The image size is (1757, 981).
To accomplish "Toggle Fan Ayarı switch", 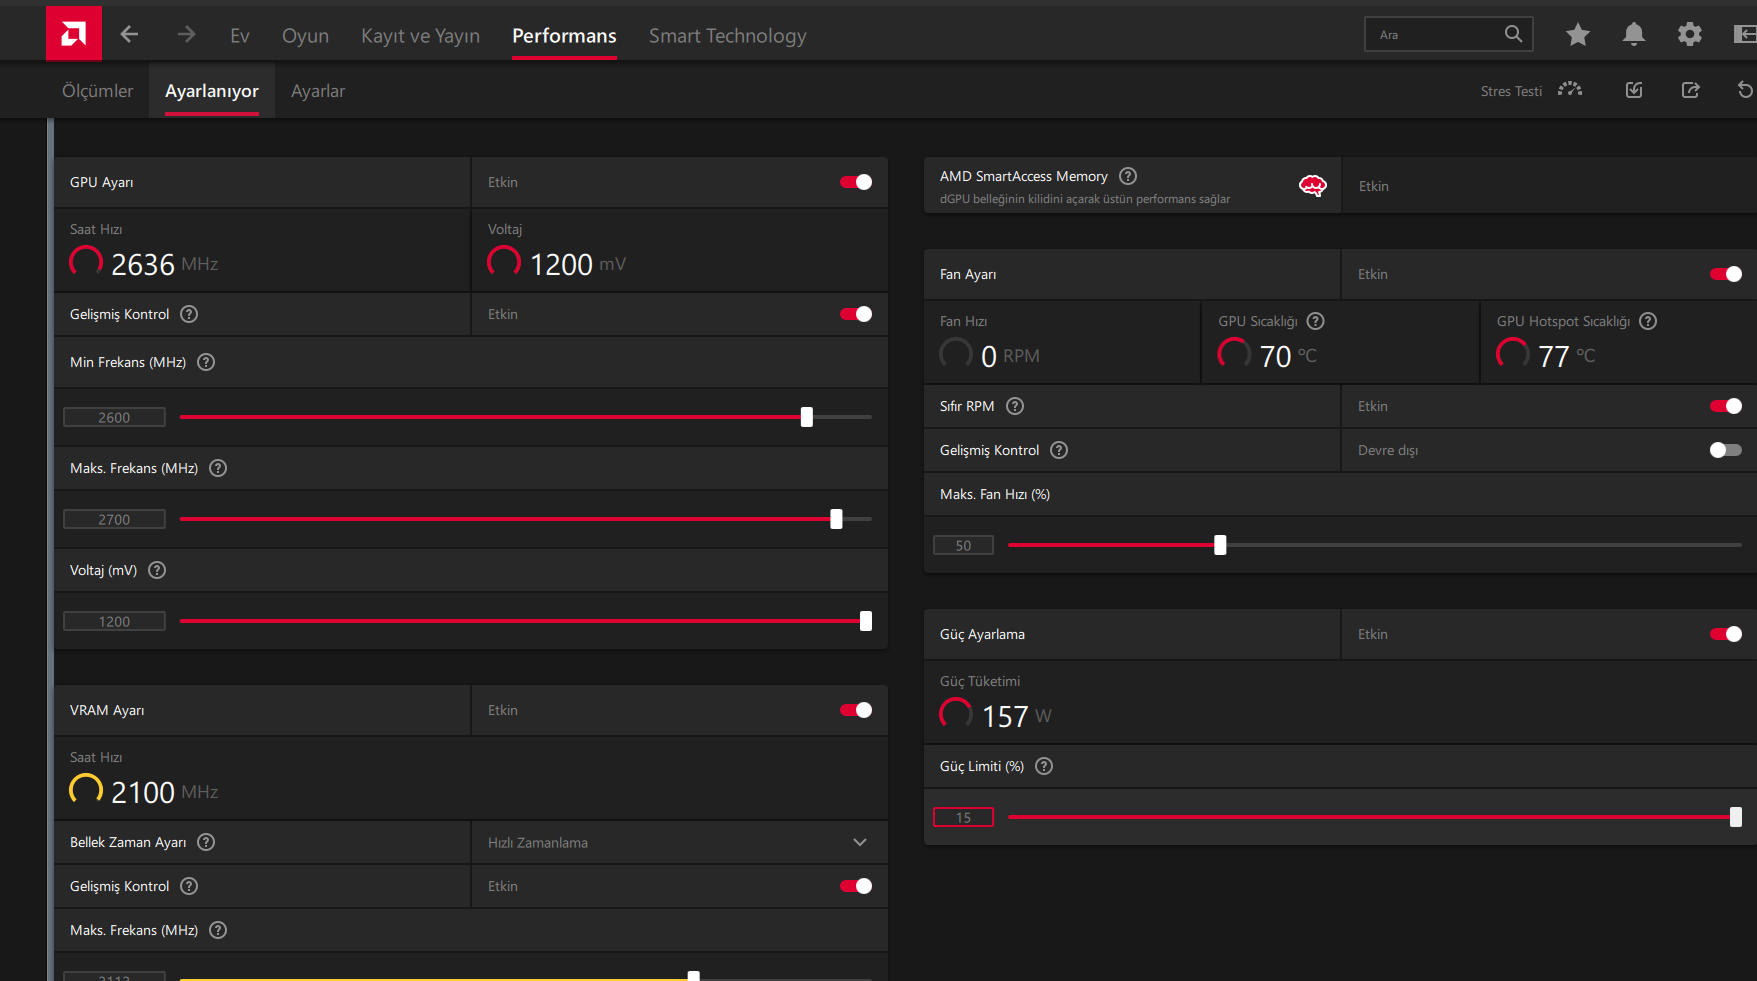I will pos(1726,274).
